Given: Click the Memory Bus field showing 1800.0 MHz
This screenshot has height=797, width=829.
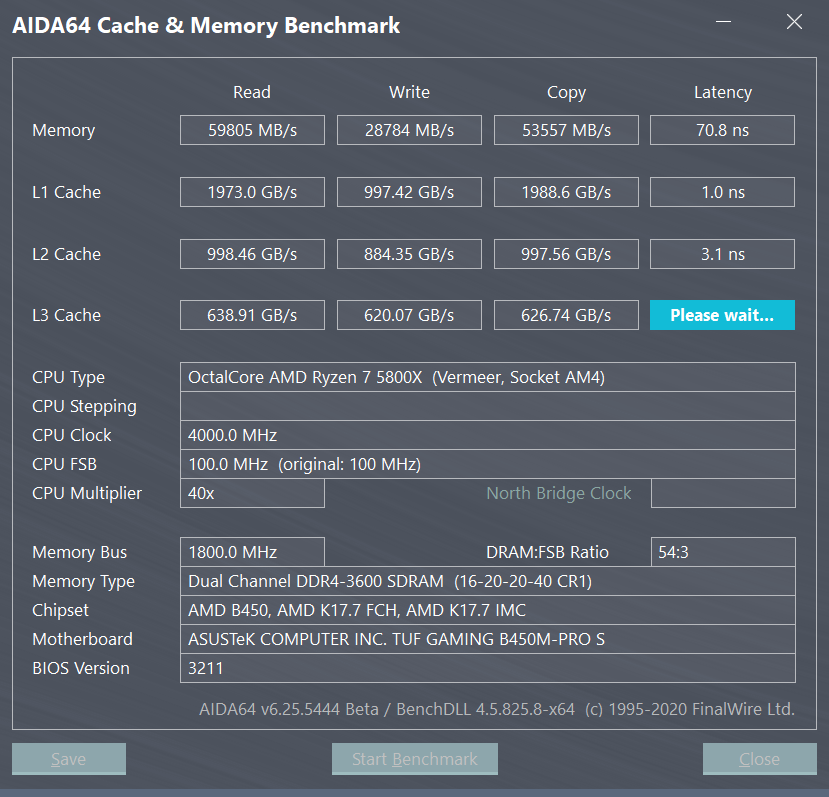Looking at the screenshot, I should [252, 552].
